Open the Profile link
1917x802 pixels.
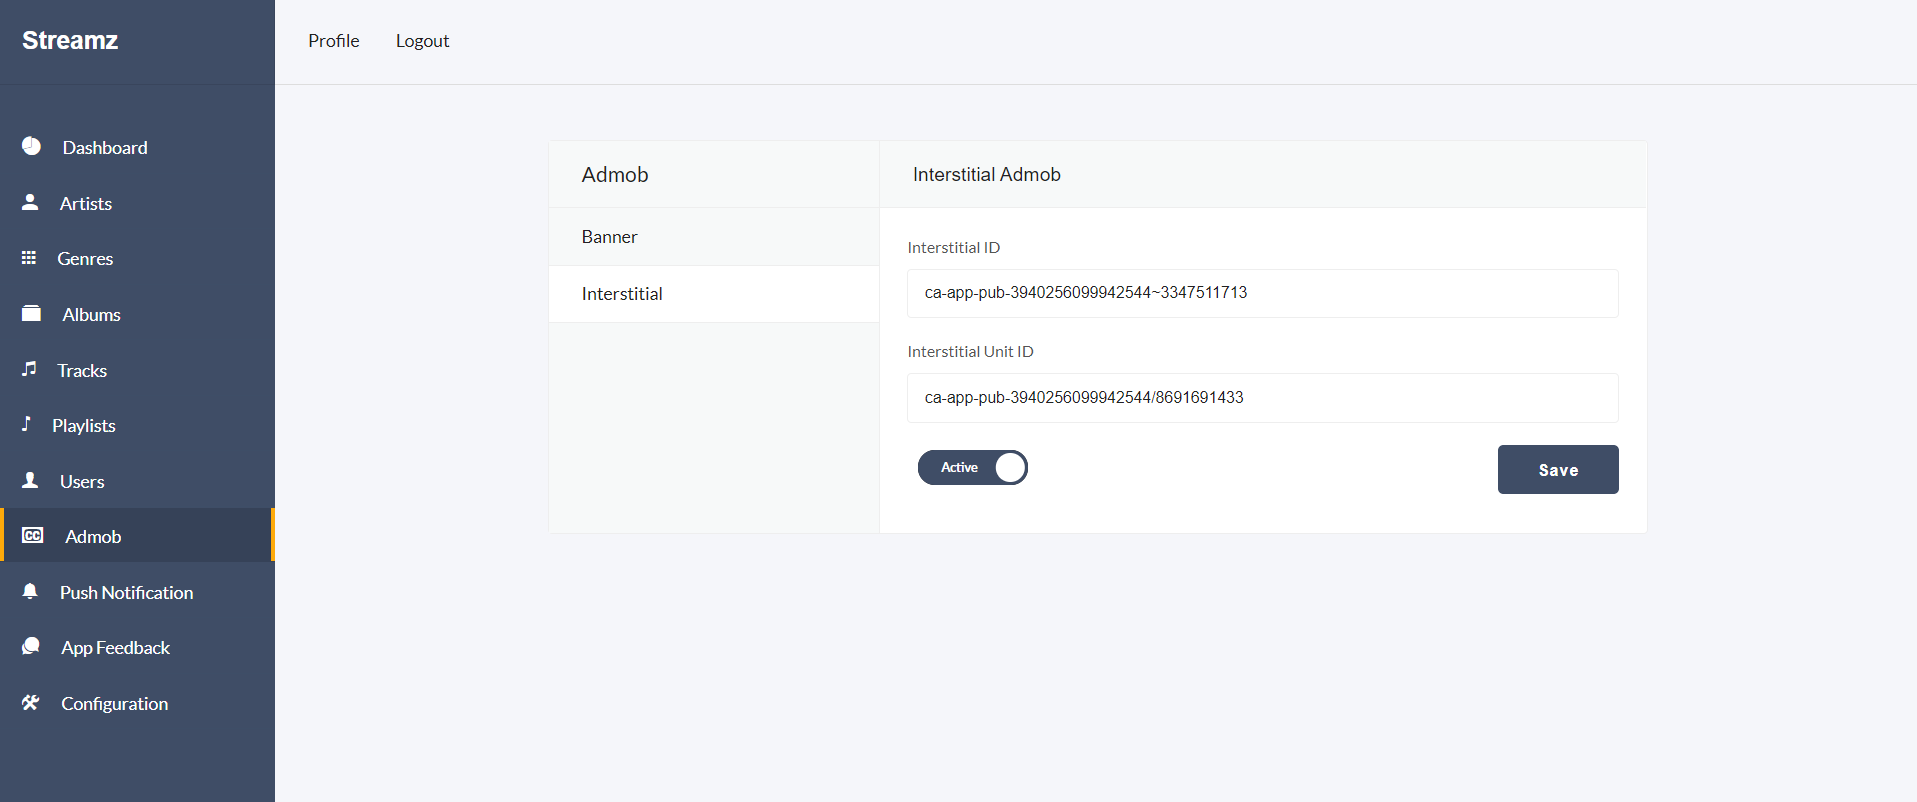click(333, 41)
